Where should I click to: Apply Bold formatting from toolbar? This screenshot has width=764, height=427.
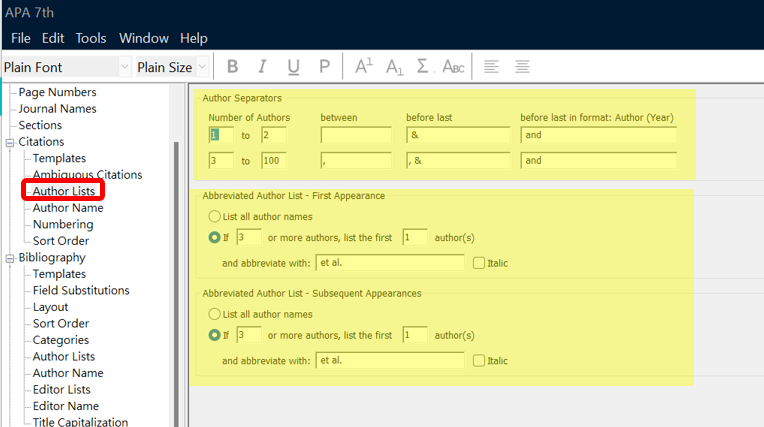click(232, 66)
